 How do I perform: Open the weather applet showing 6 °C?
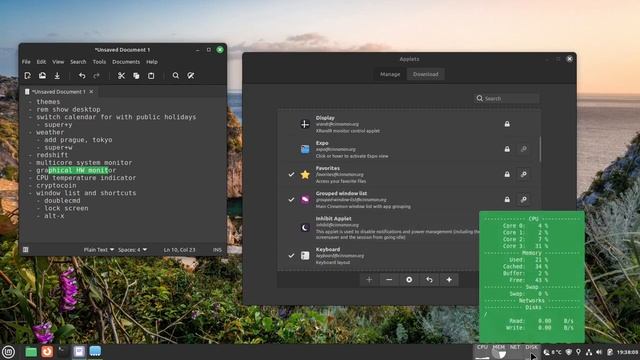click(x=552, y=352)
